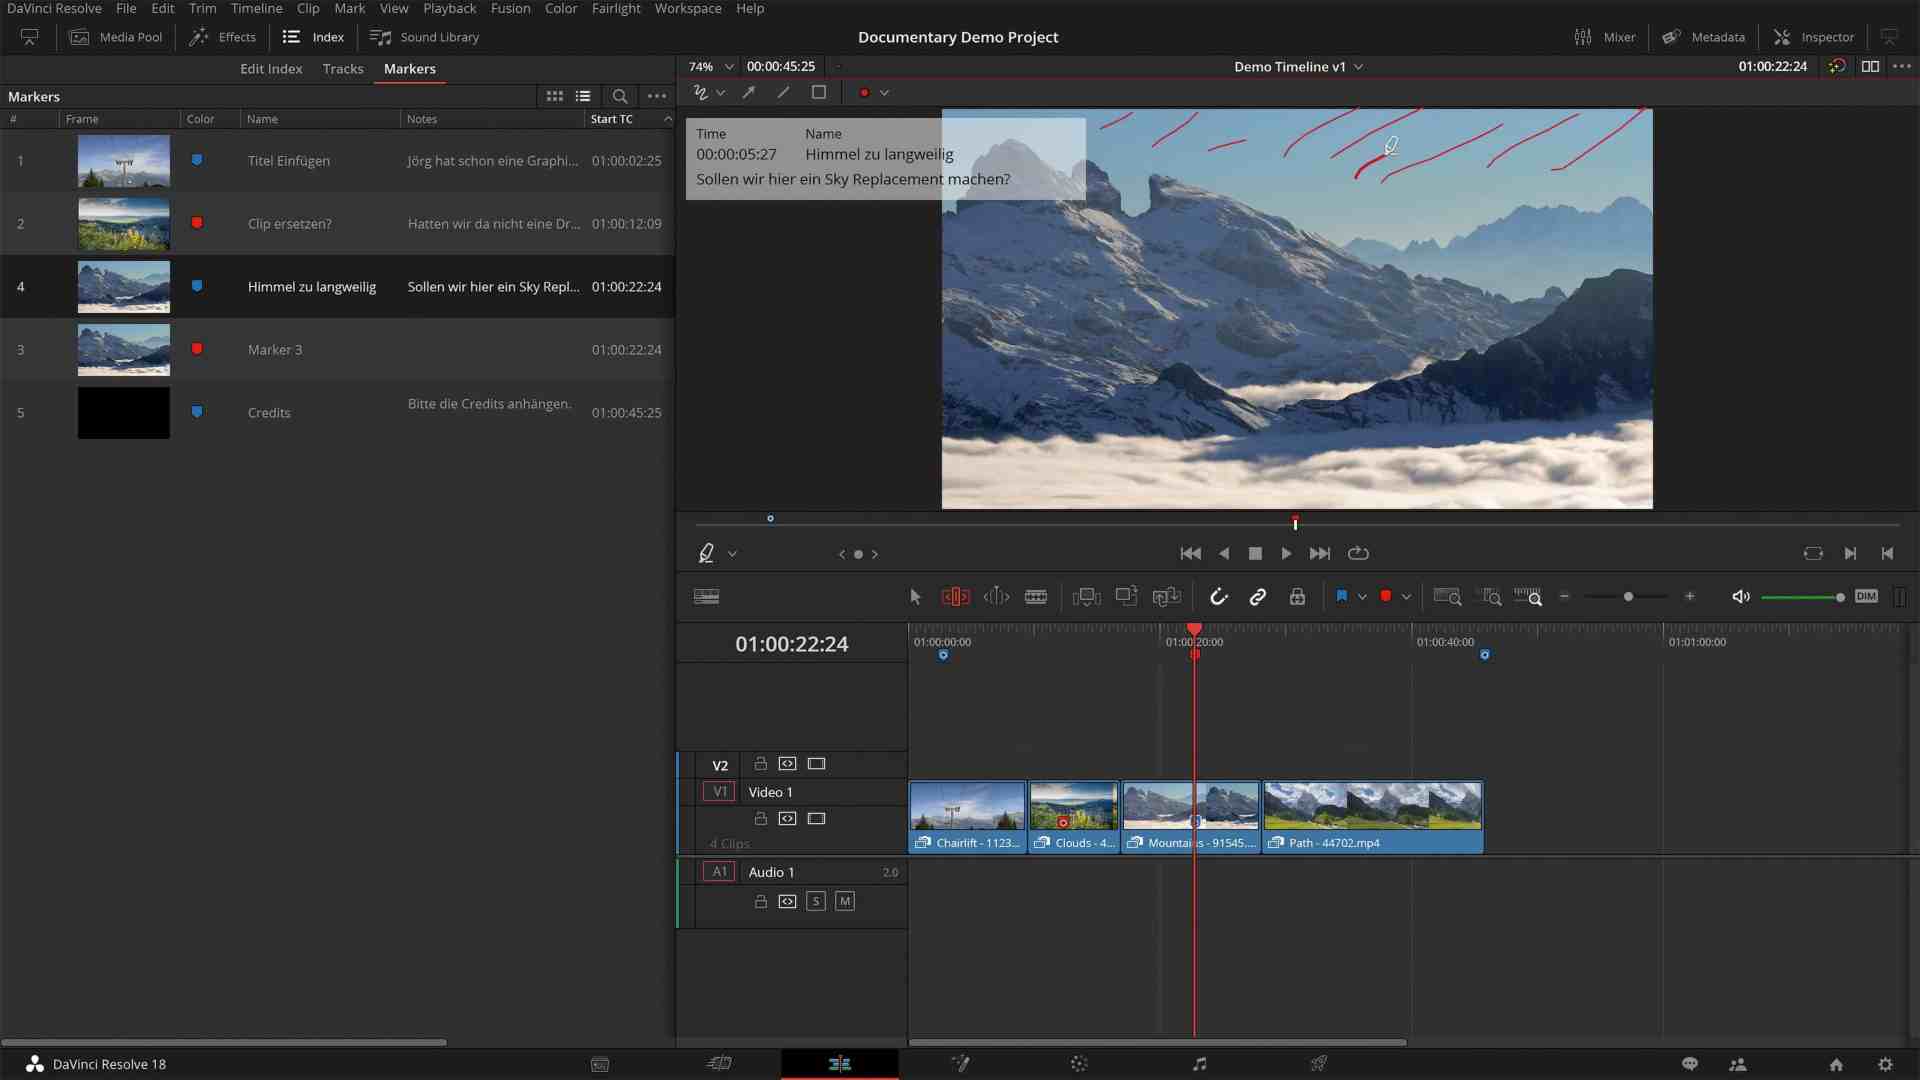This screenshot has height=1080, width=1920.
Task: Lock the Video 1 track
Action: (x=760, y=818)
